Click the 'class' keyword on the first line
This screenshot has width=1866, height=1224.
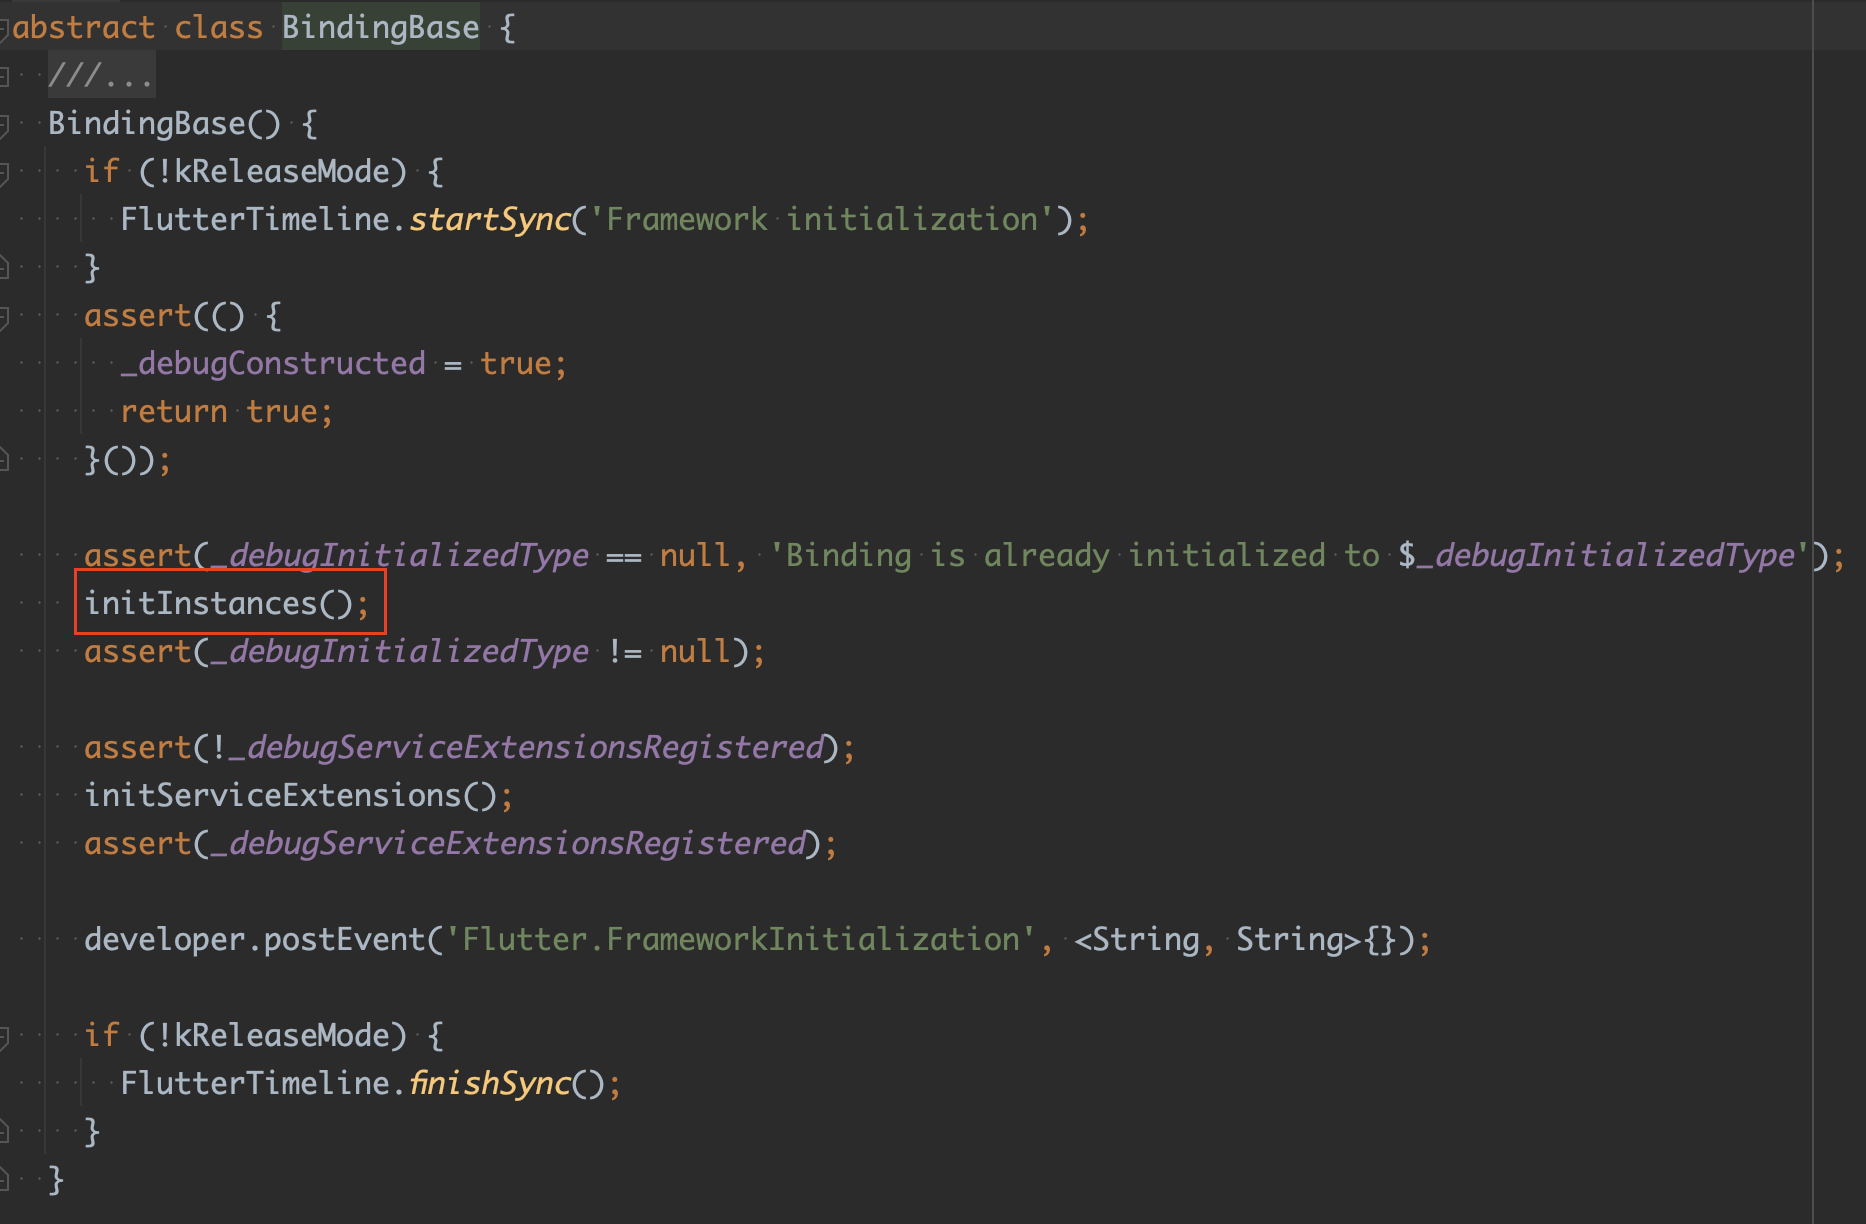click(218, 28)
